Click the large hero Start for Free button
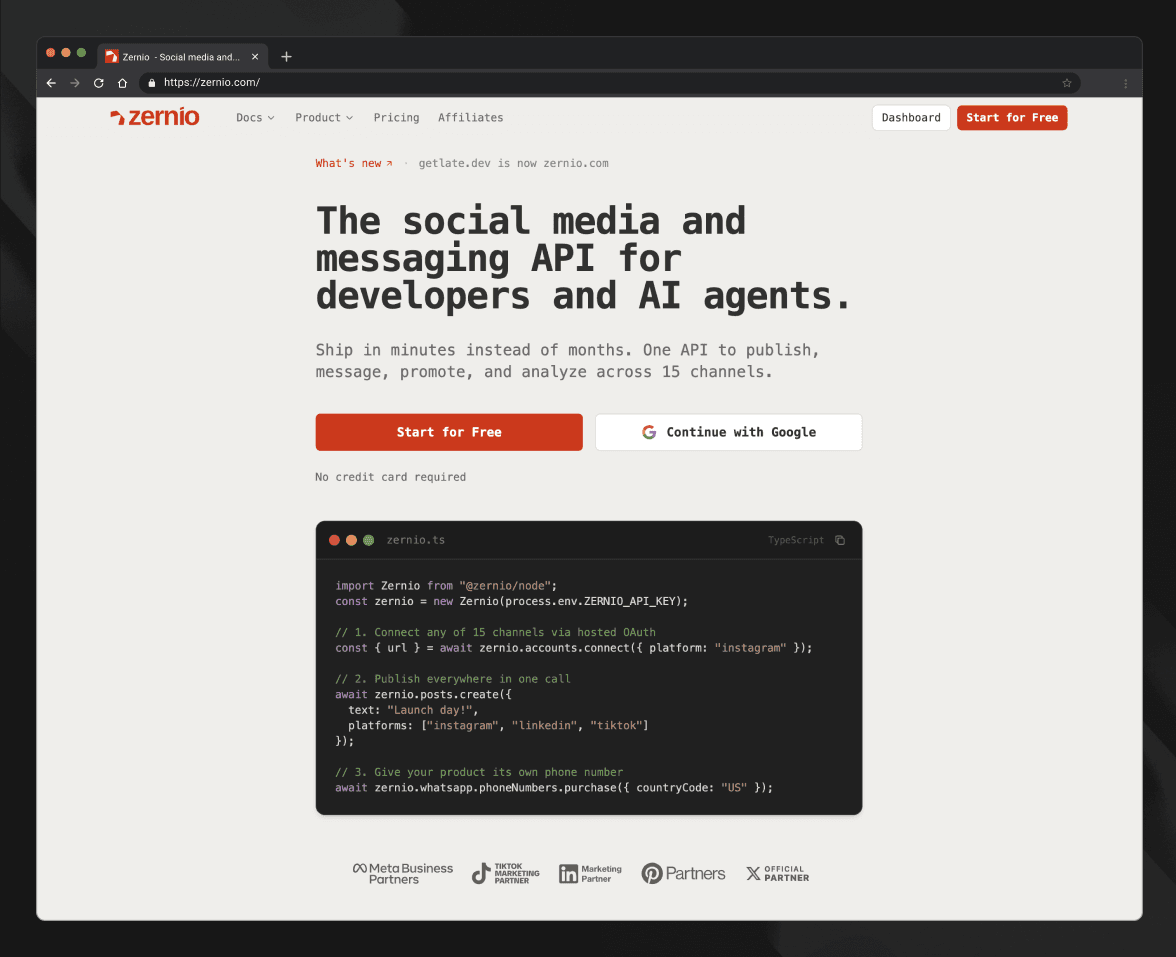 click(x=448, y=432)
